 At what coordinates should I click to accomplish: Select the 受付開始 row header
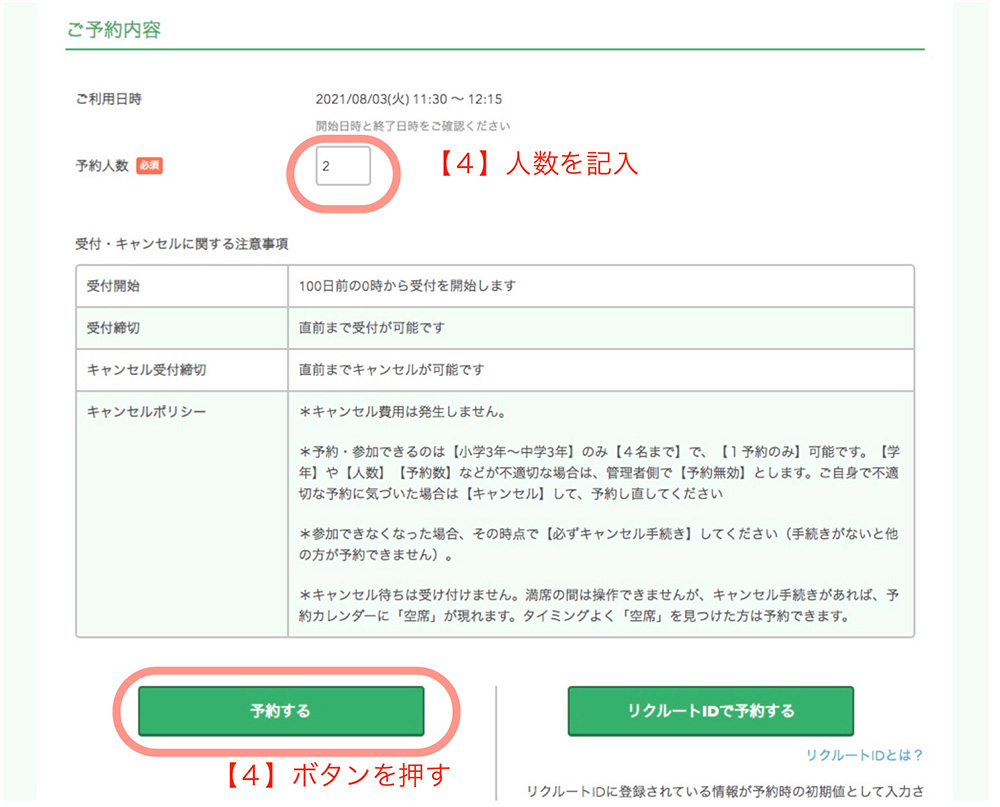point(114,285)
